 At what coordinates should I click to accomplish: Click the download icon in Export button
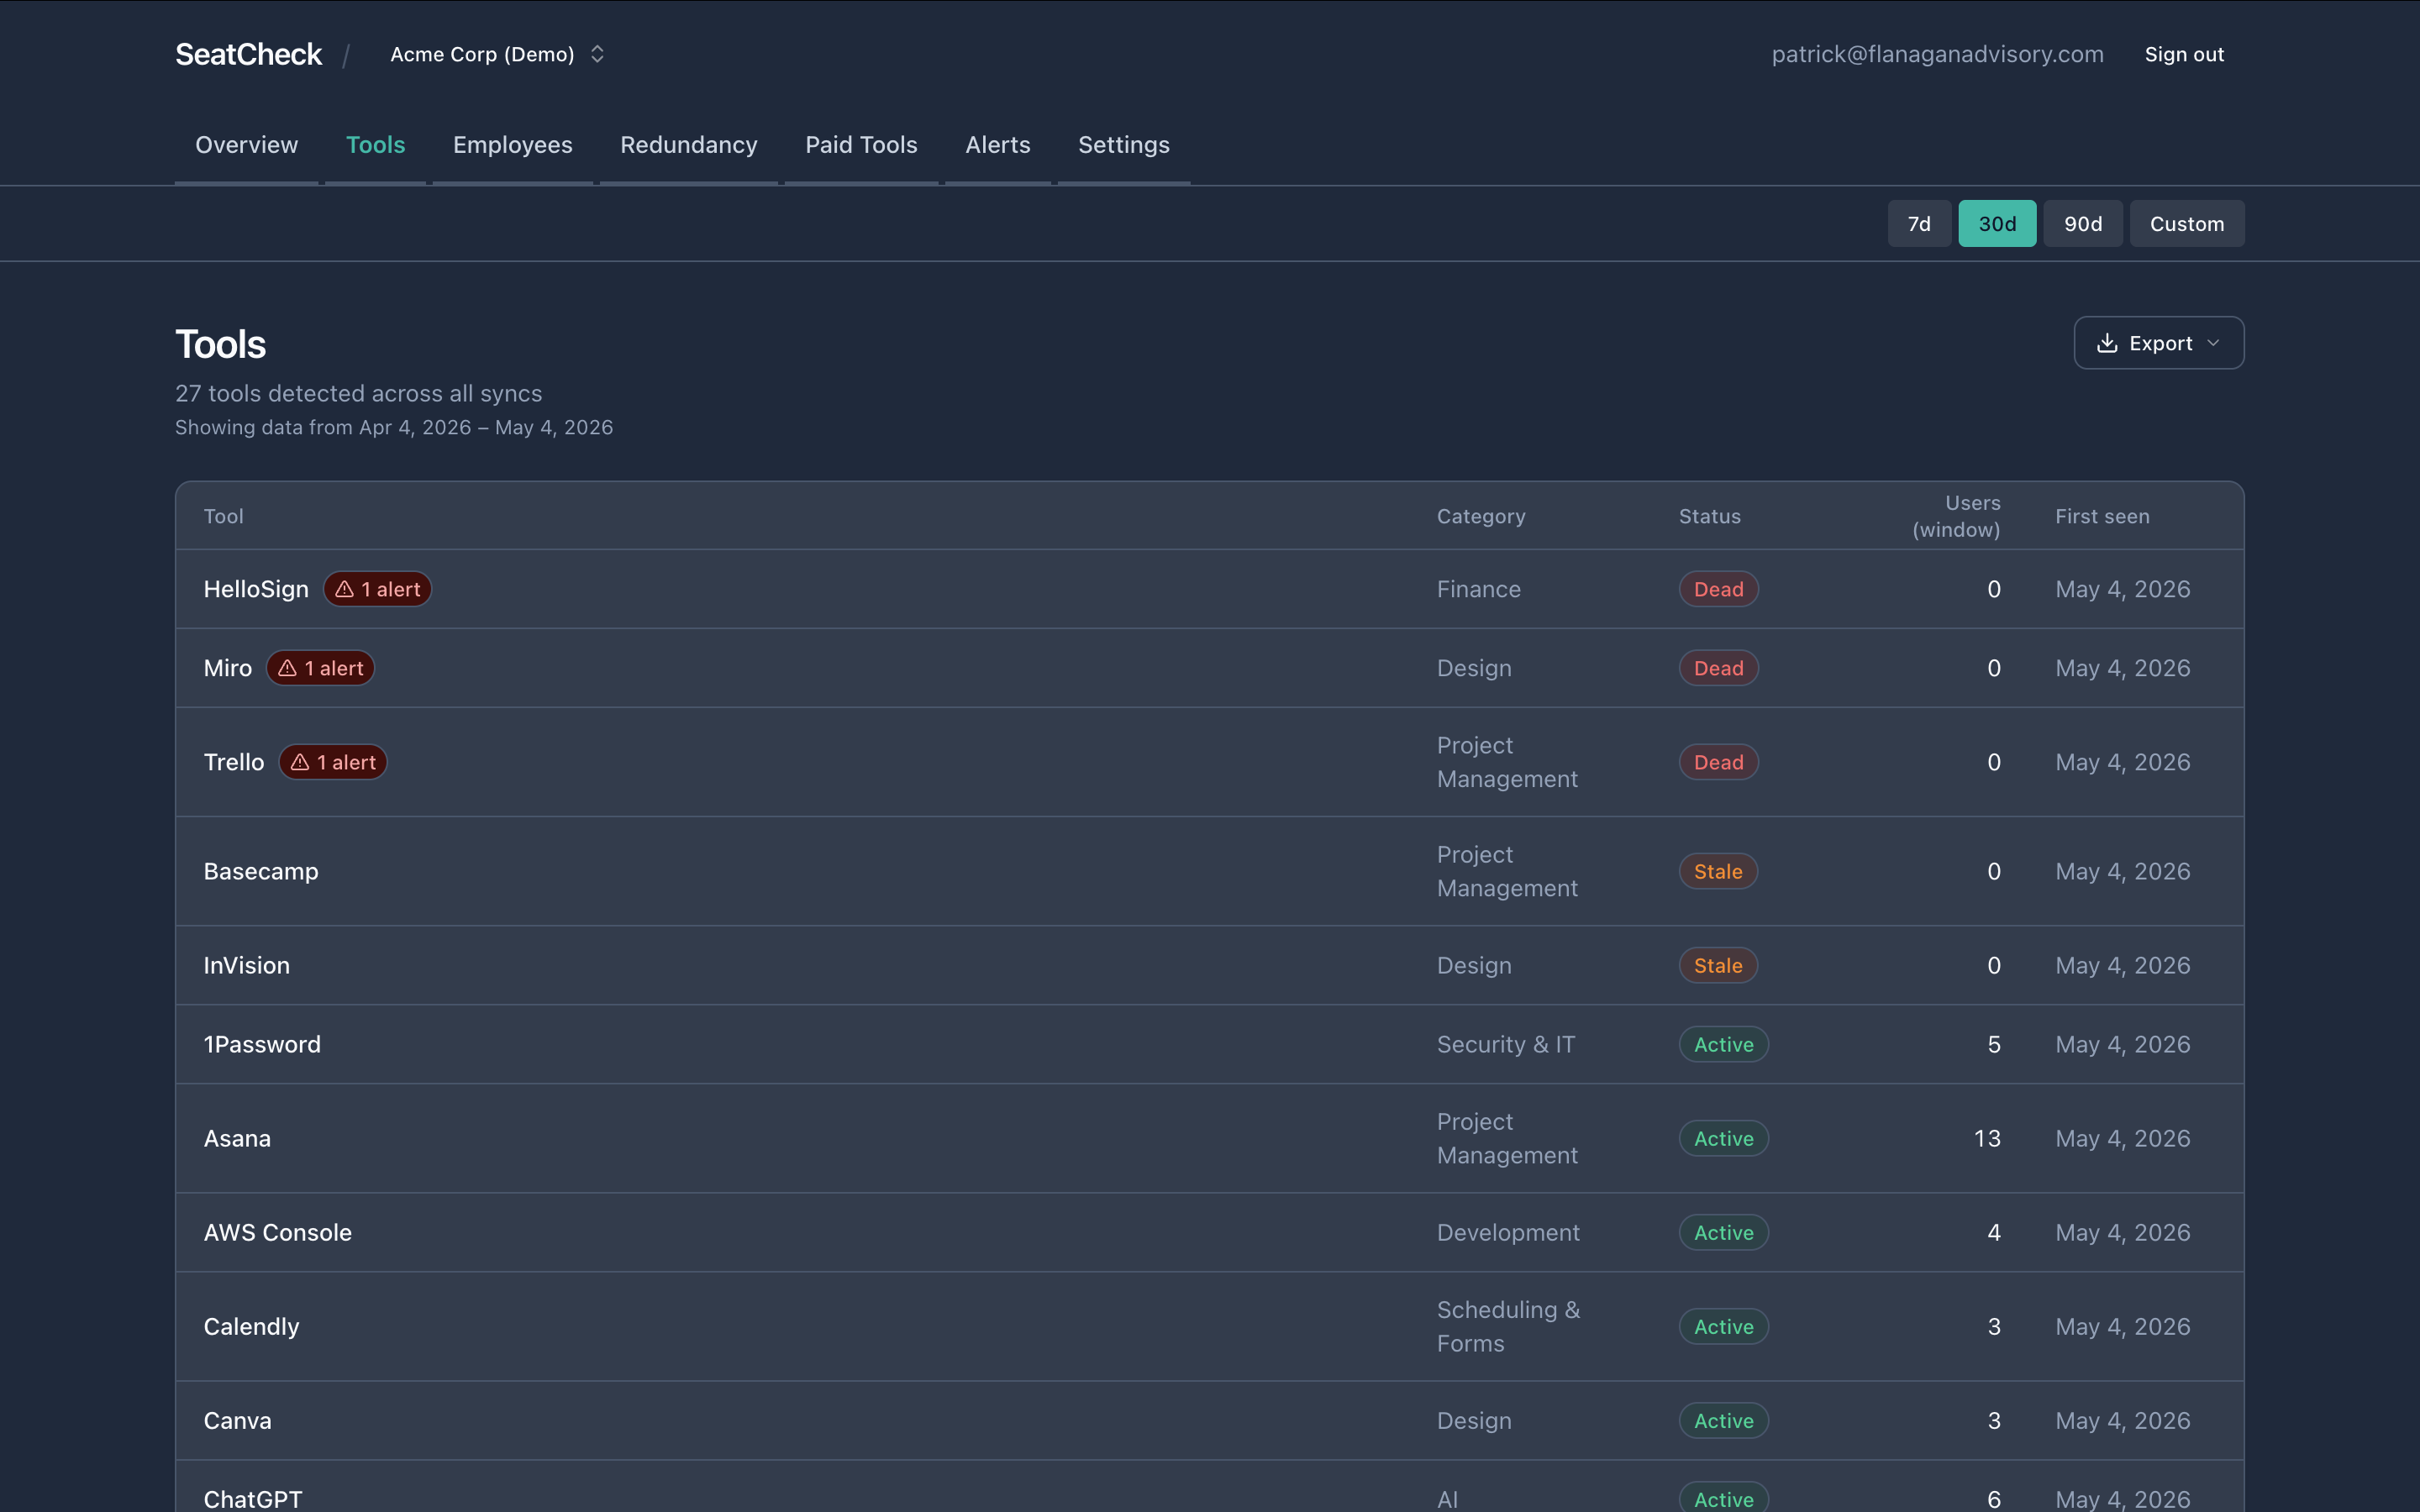coord(2106,343)
